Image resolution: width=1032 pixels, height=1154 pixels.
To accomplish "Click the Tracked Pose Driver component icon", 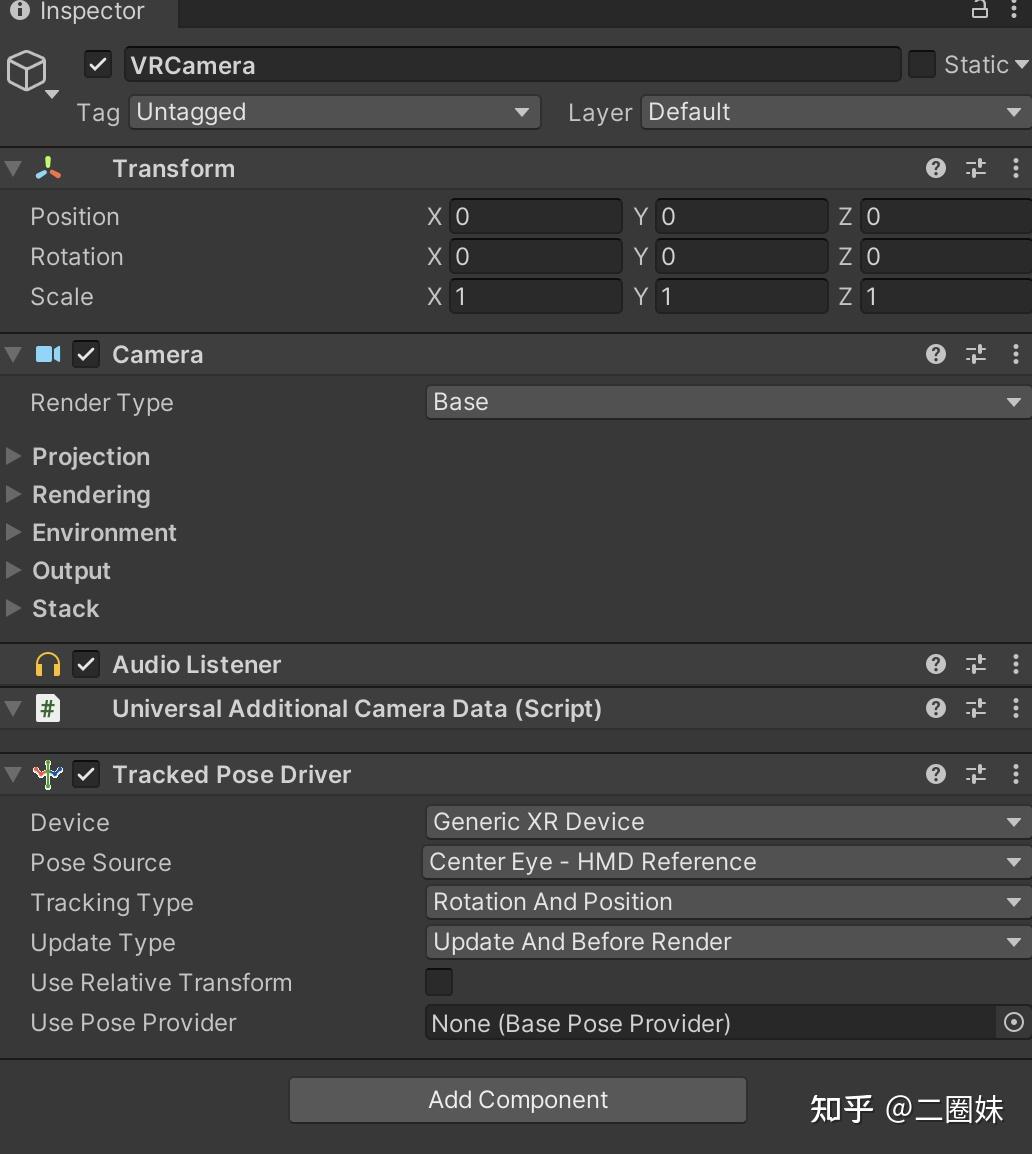I will coord(47,774).
